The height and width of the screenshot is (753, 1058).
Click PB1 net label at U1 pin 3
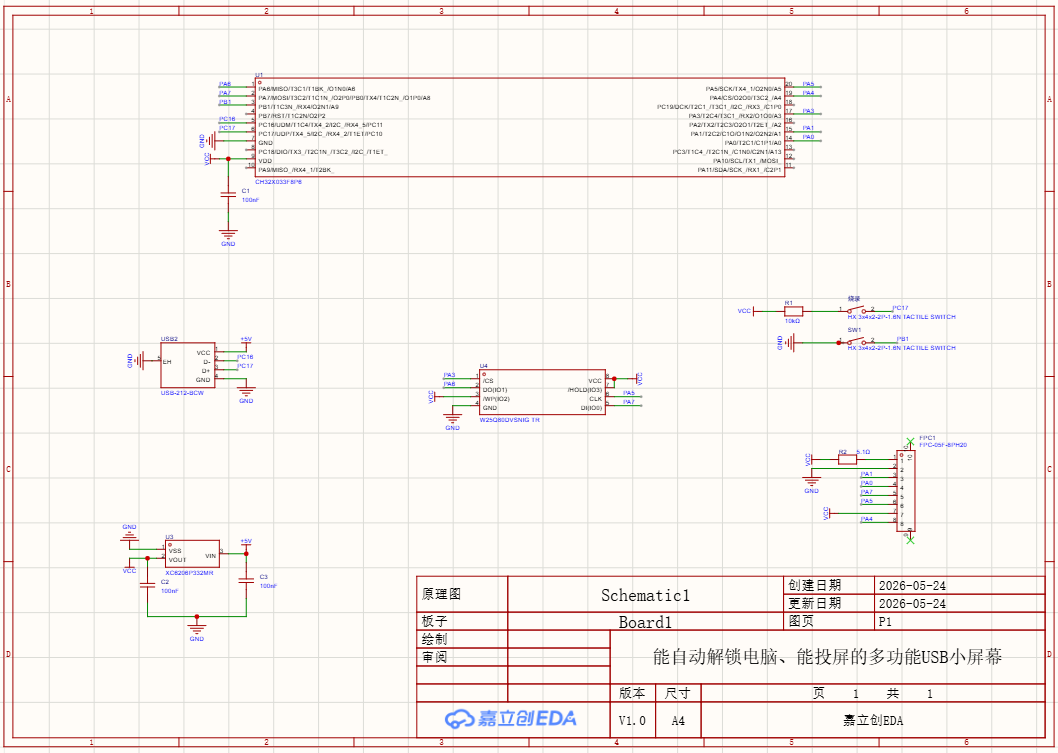(225, 101)
